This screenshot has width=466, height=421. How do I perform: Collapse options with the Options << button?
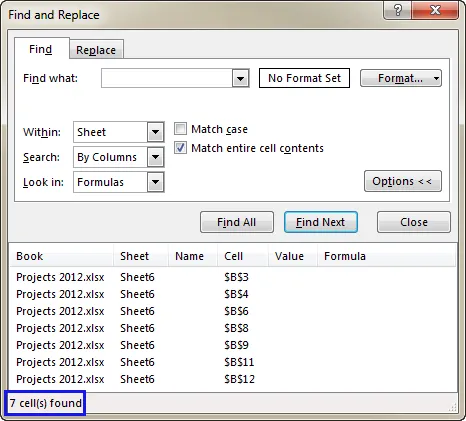coord(403,181)
